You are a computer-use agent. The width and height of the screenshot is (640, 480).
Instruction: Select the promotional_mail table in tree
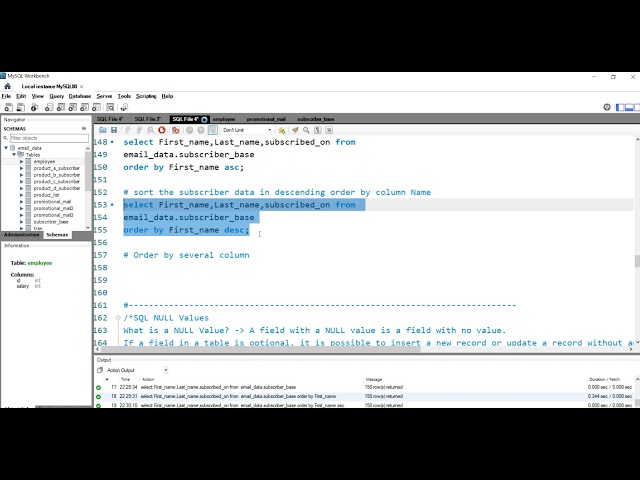point(52,202)
